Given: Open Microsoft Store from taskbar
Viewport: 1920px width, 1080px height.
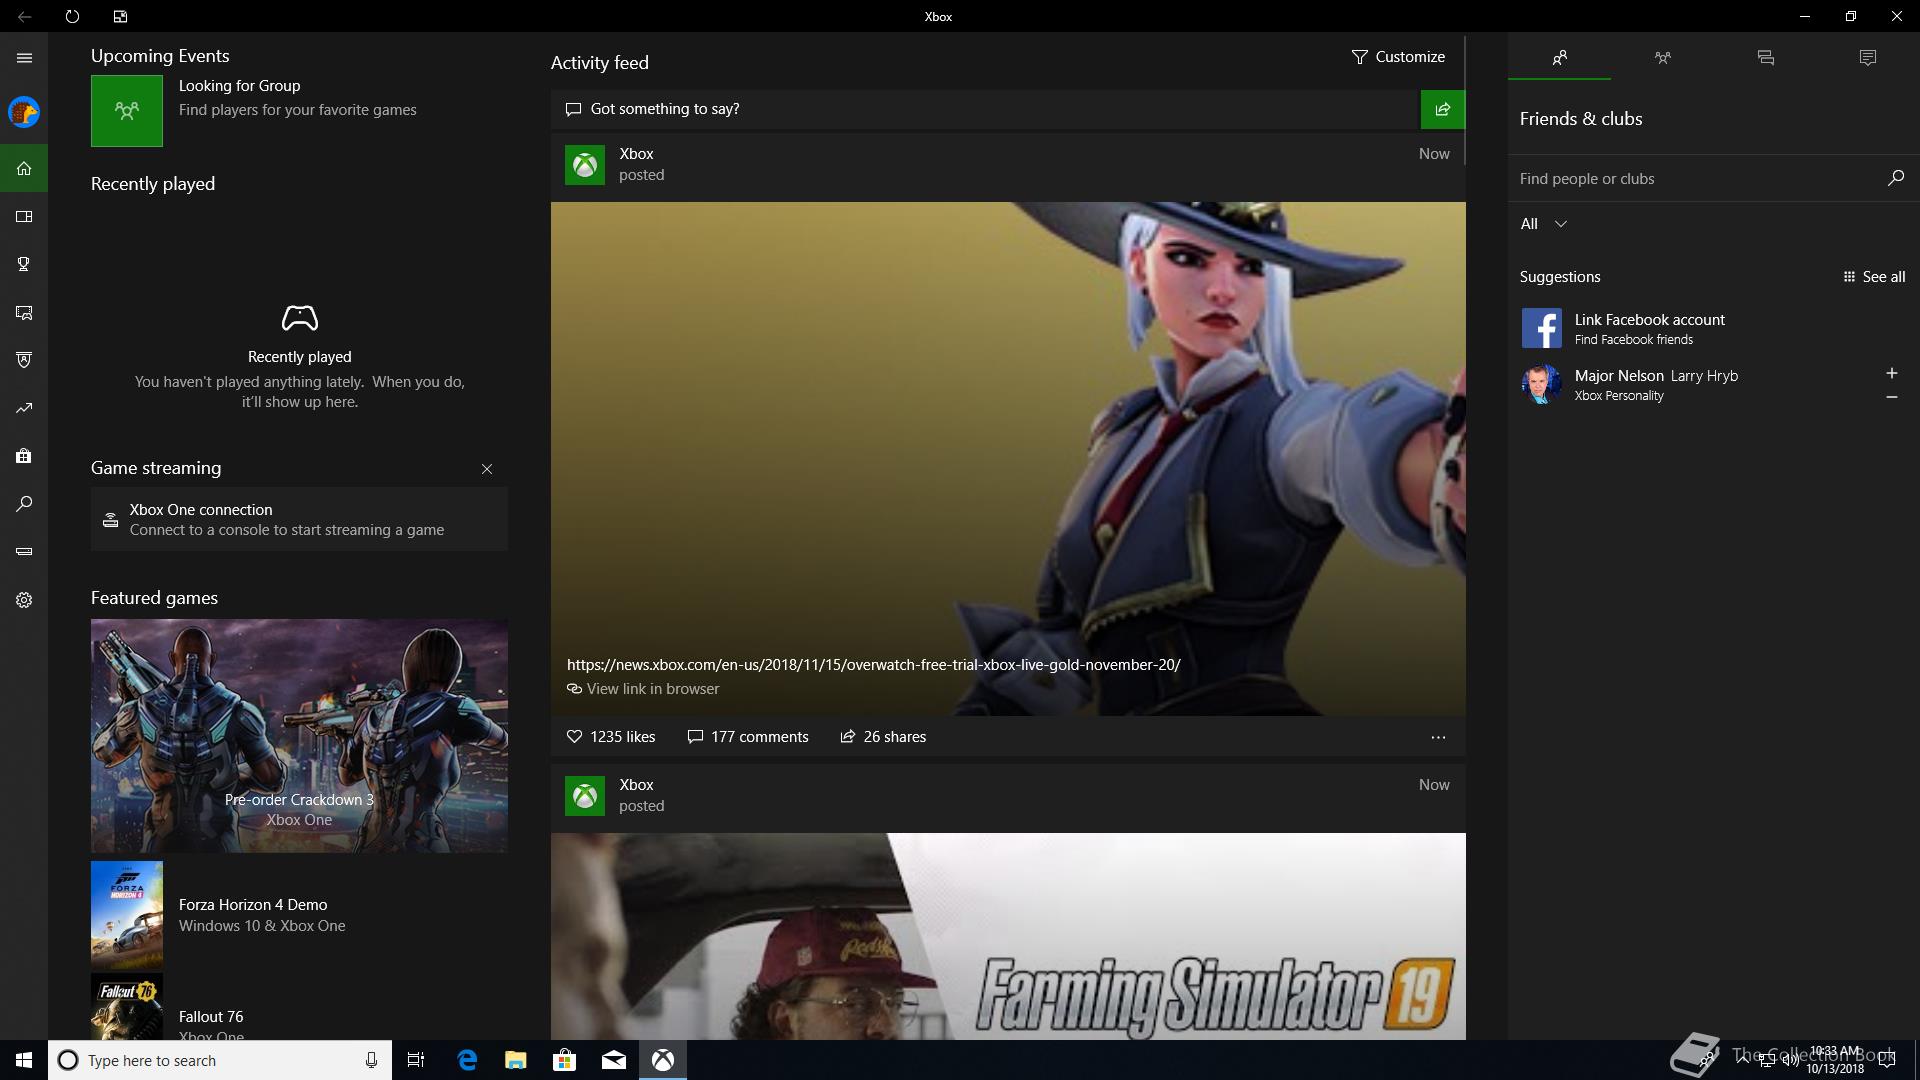Looking at the screenshot, I should pos(565,1060).
